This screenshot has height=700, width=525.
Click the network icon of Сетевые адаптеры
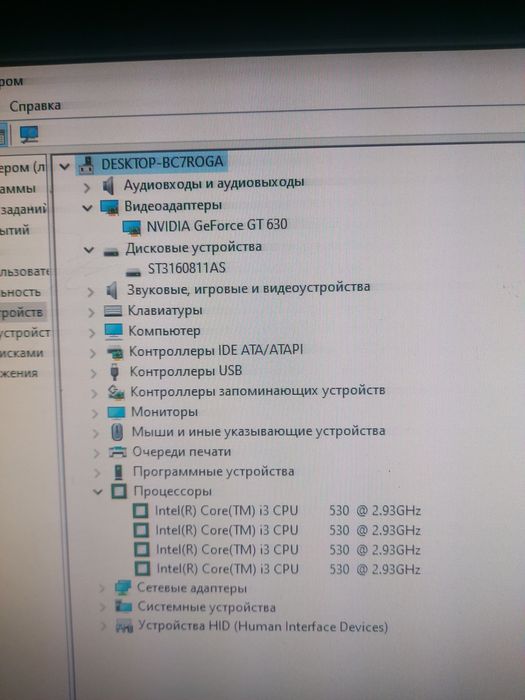tap(123, 588)
